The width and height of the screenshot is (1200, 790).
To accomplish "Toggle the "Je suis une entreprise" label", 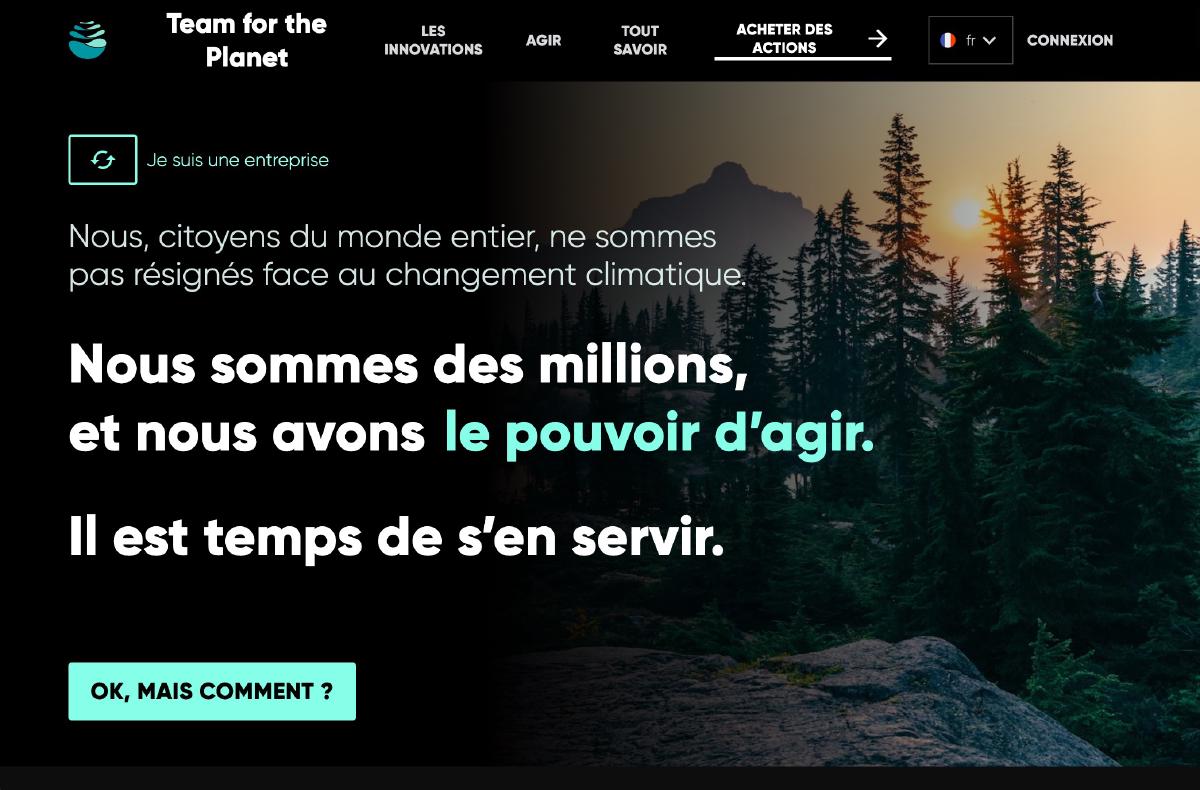I will pos(238,160).
